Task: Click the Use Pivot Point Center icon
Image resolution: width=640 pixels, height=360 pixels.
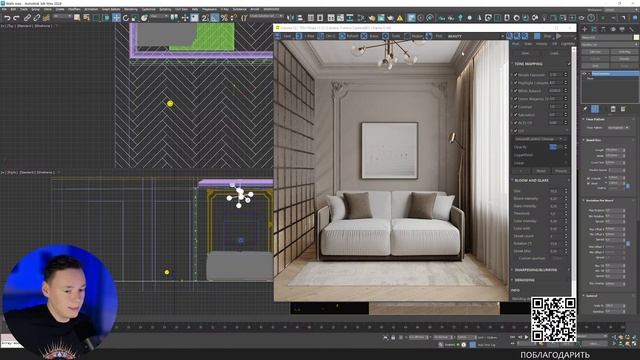Action: pyautogui.click(x=175, y=18)
